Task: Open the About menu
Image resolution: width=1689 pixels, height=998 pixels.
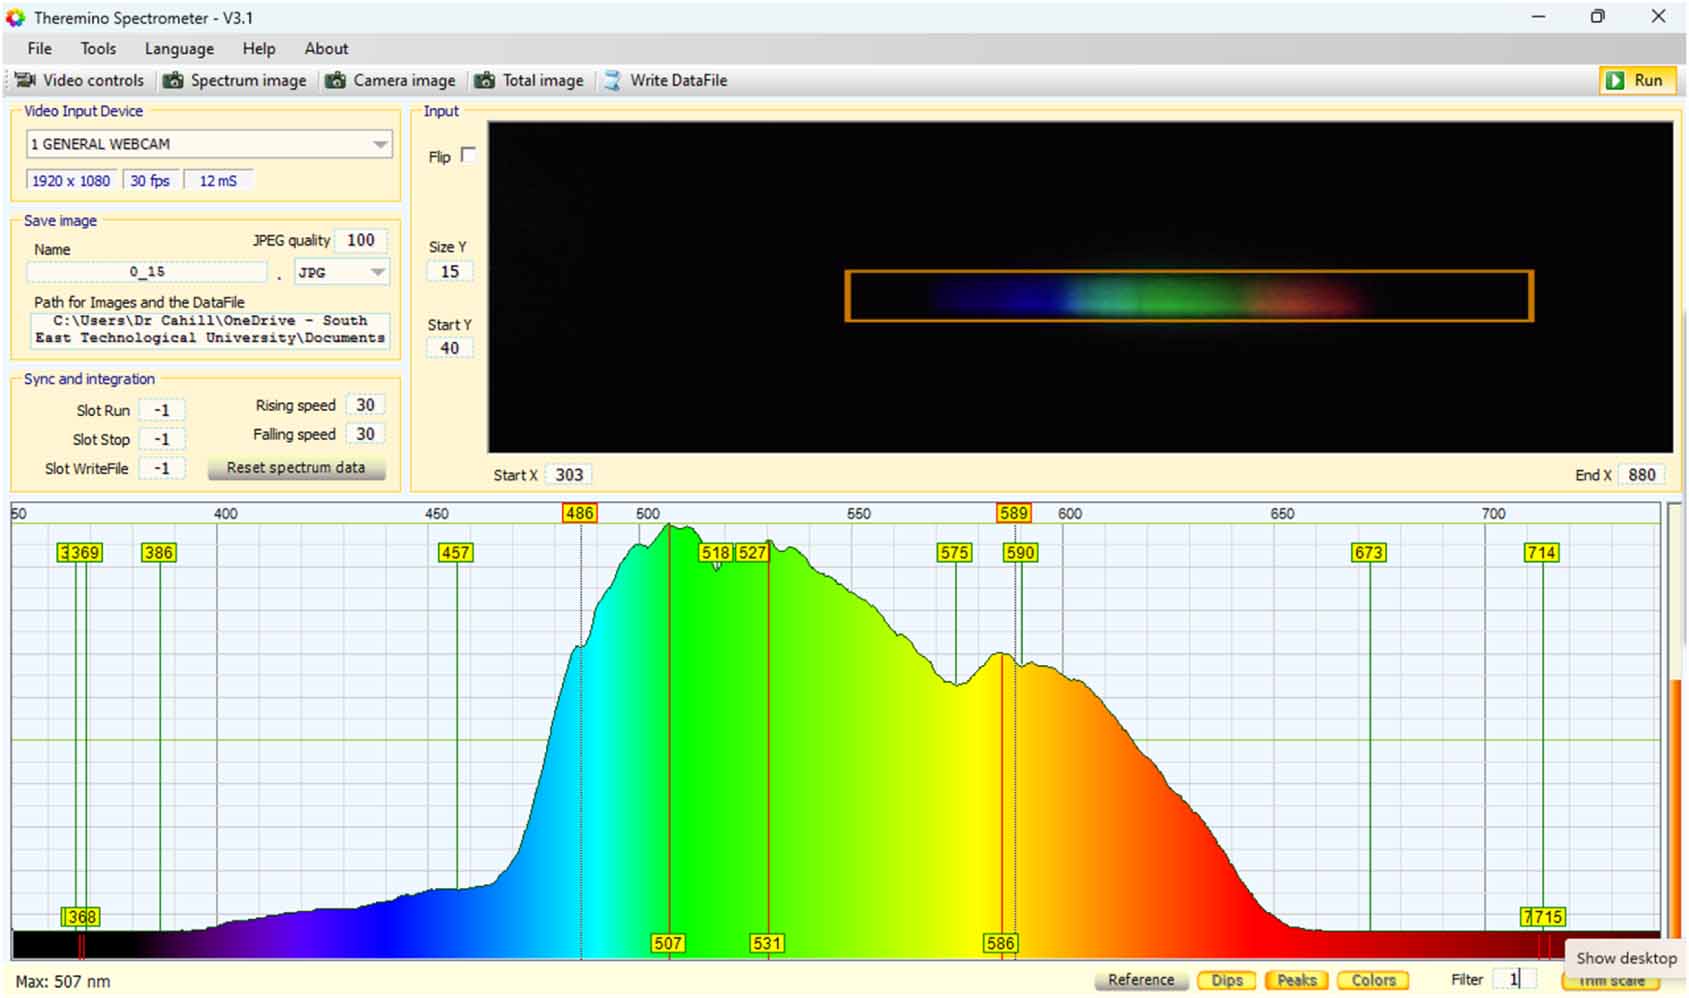Action: [x=326, y=48]
